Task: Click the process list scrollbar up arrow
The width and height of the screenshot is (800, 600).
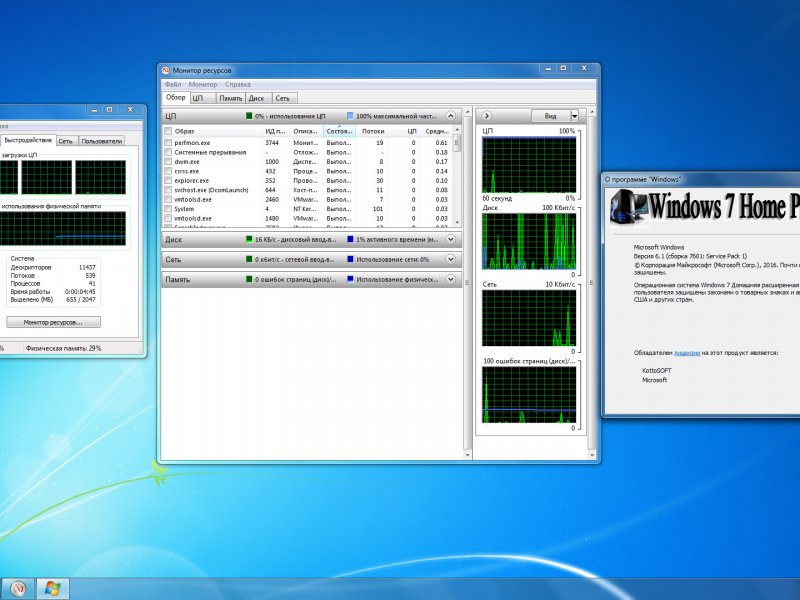Action: point(457,131)
